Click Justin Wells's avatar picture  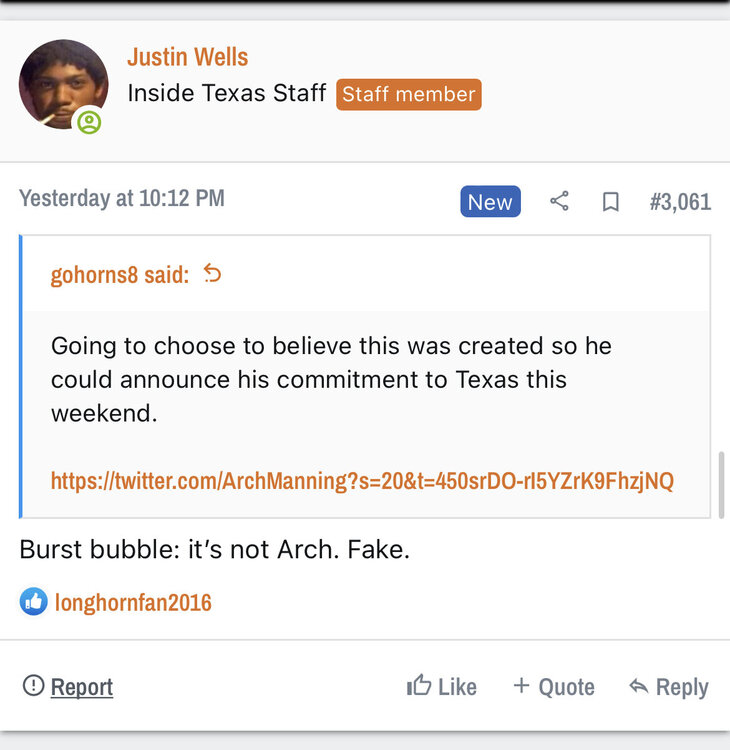pos(63,84)
